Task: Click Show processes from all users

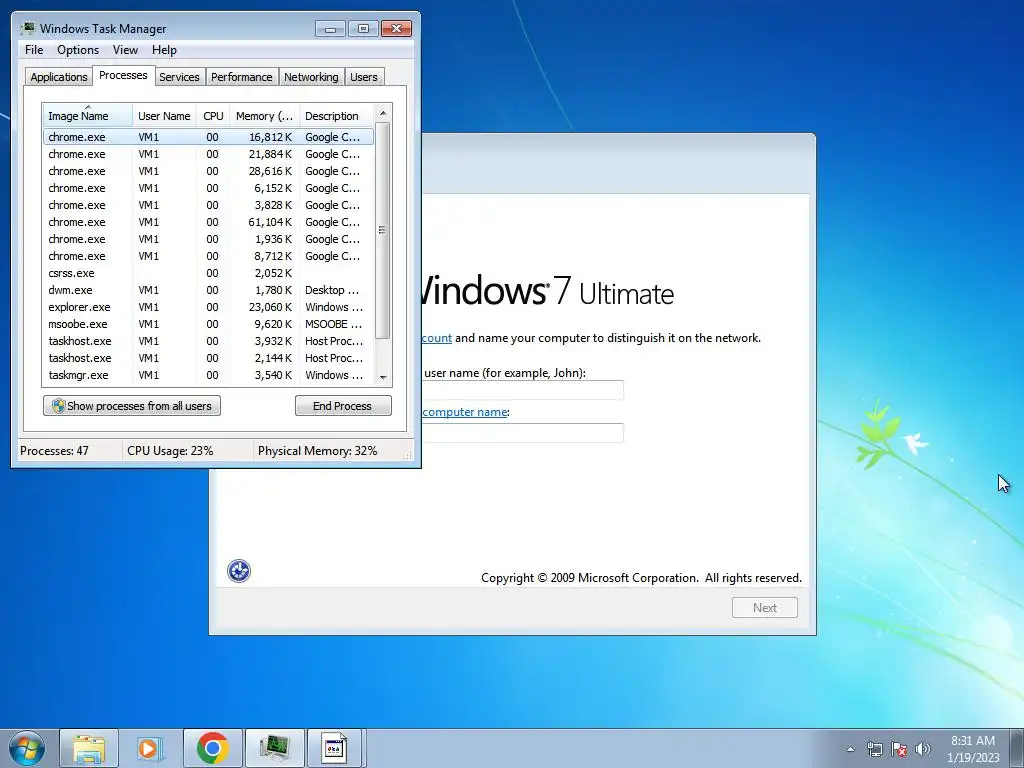Action: 132,406
